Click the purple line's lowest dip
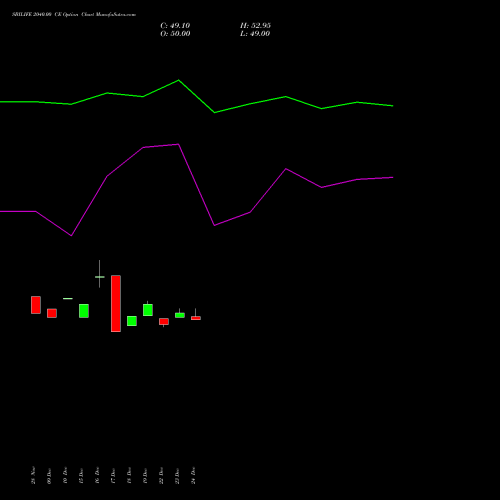 pyautogui.click(x=71, y=236)
